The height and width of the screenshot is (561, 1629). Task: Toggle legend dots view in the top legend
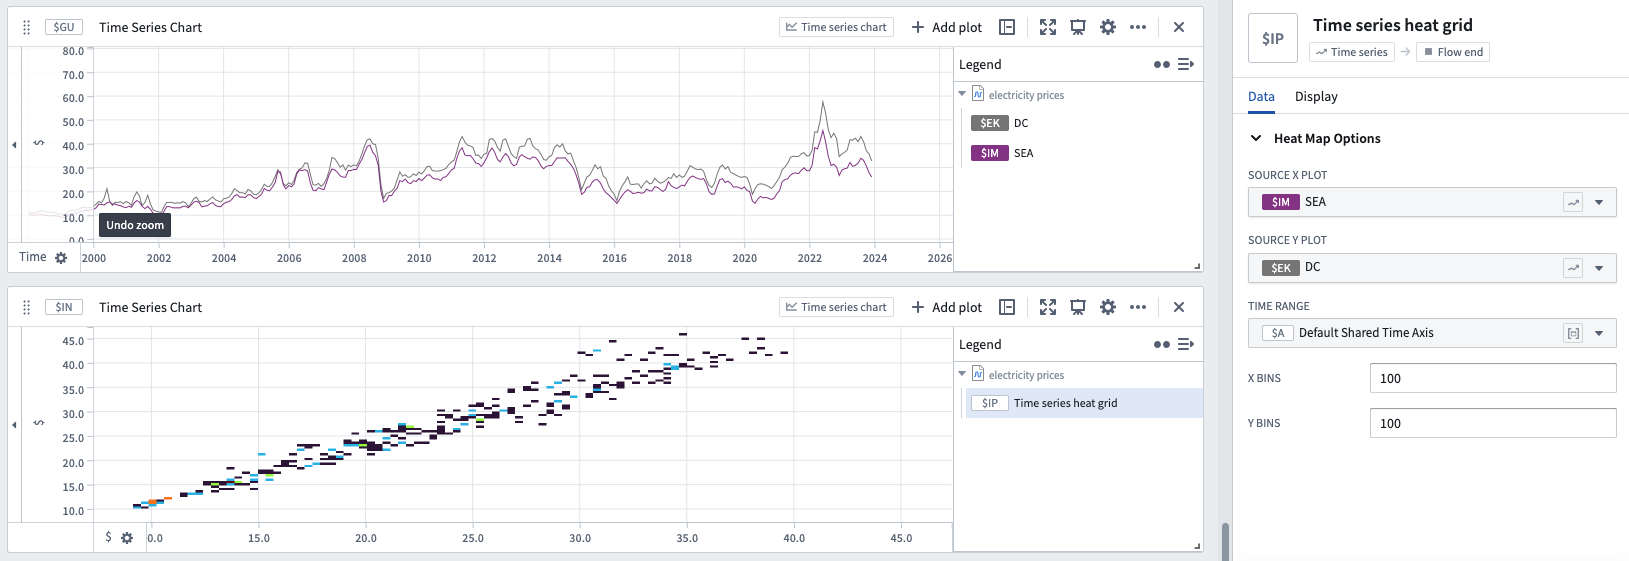1162,64
